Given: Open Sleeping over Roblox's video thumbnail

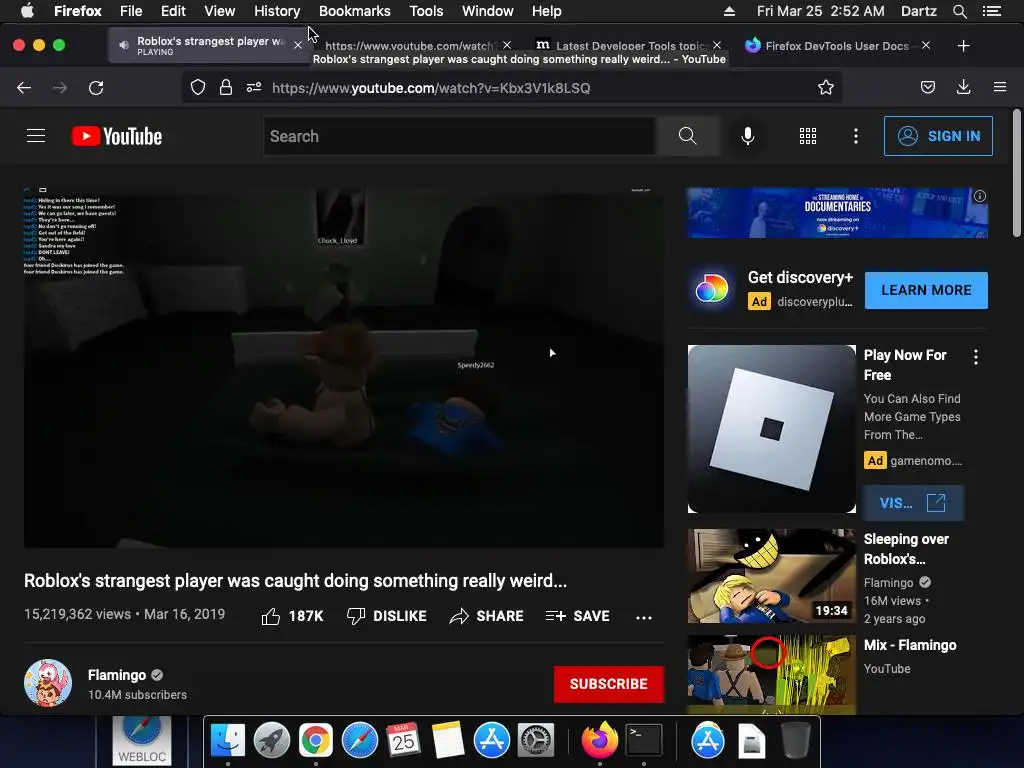Looking at the screenshot, I should click(x=772, y=576).
